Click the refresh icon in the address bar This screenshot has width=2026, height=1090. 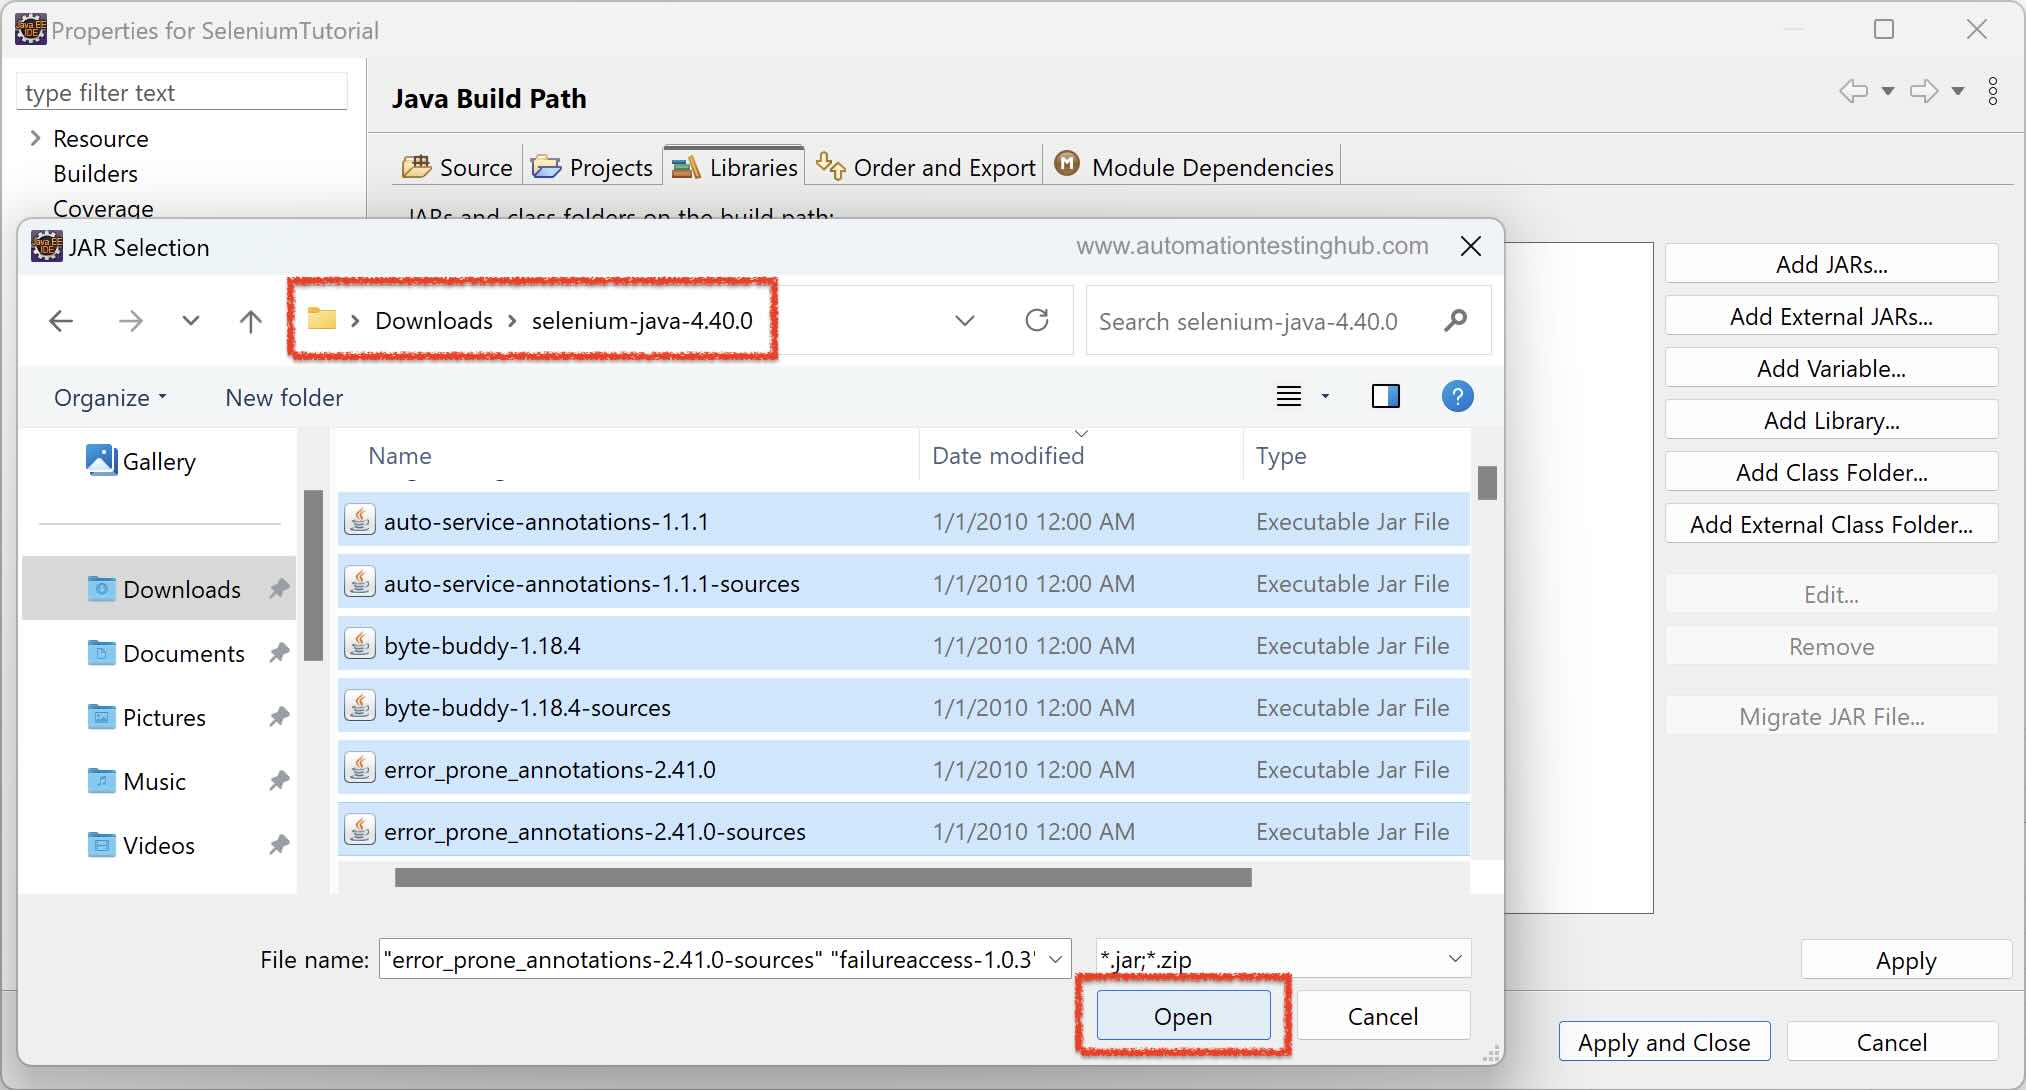coord(1038,320)
